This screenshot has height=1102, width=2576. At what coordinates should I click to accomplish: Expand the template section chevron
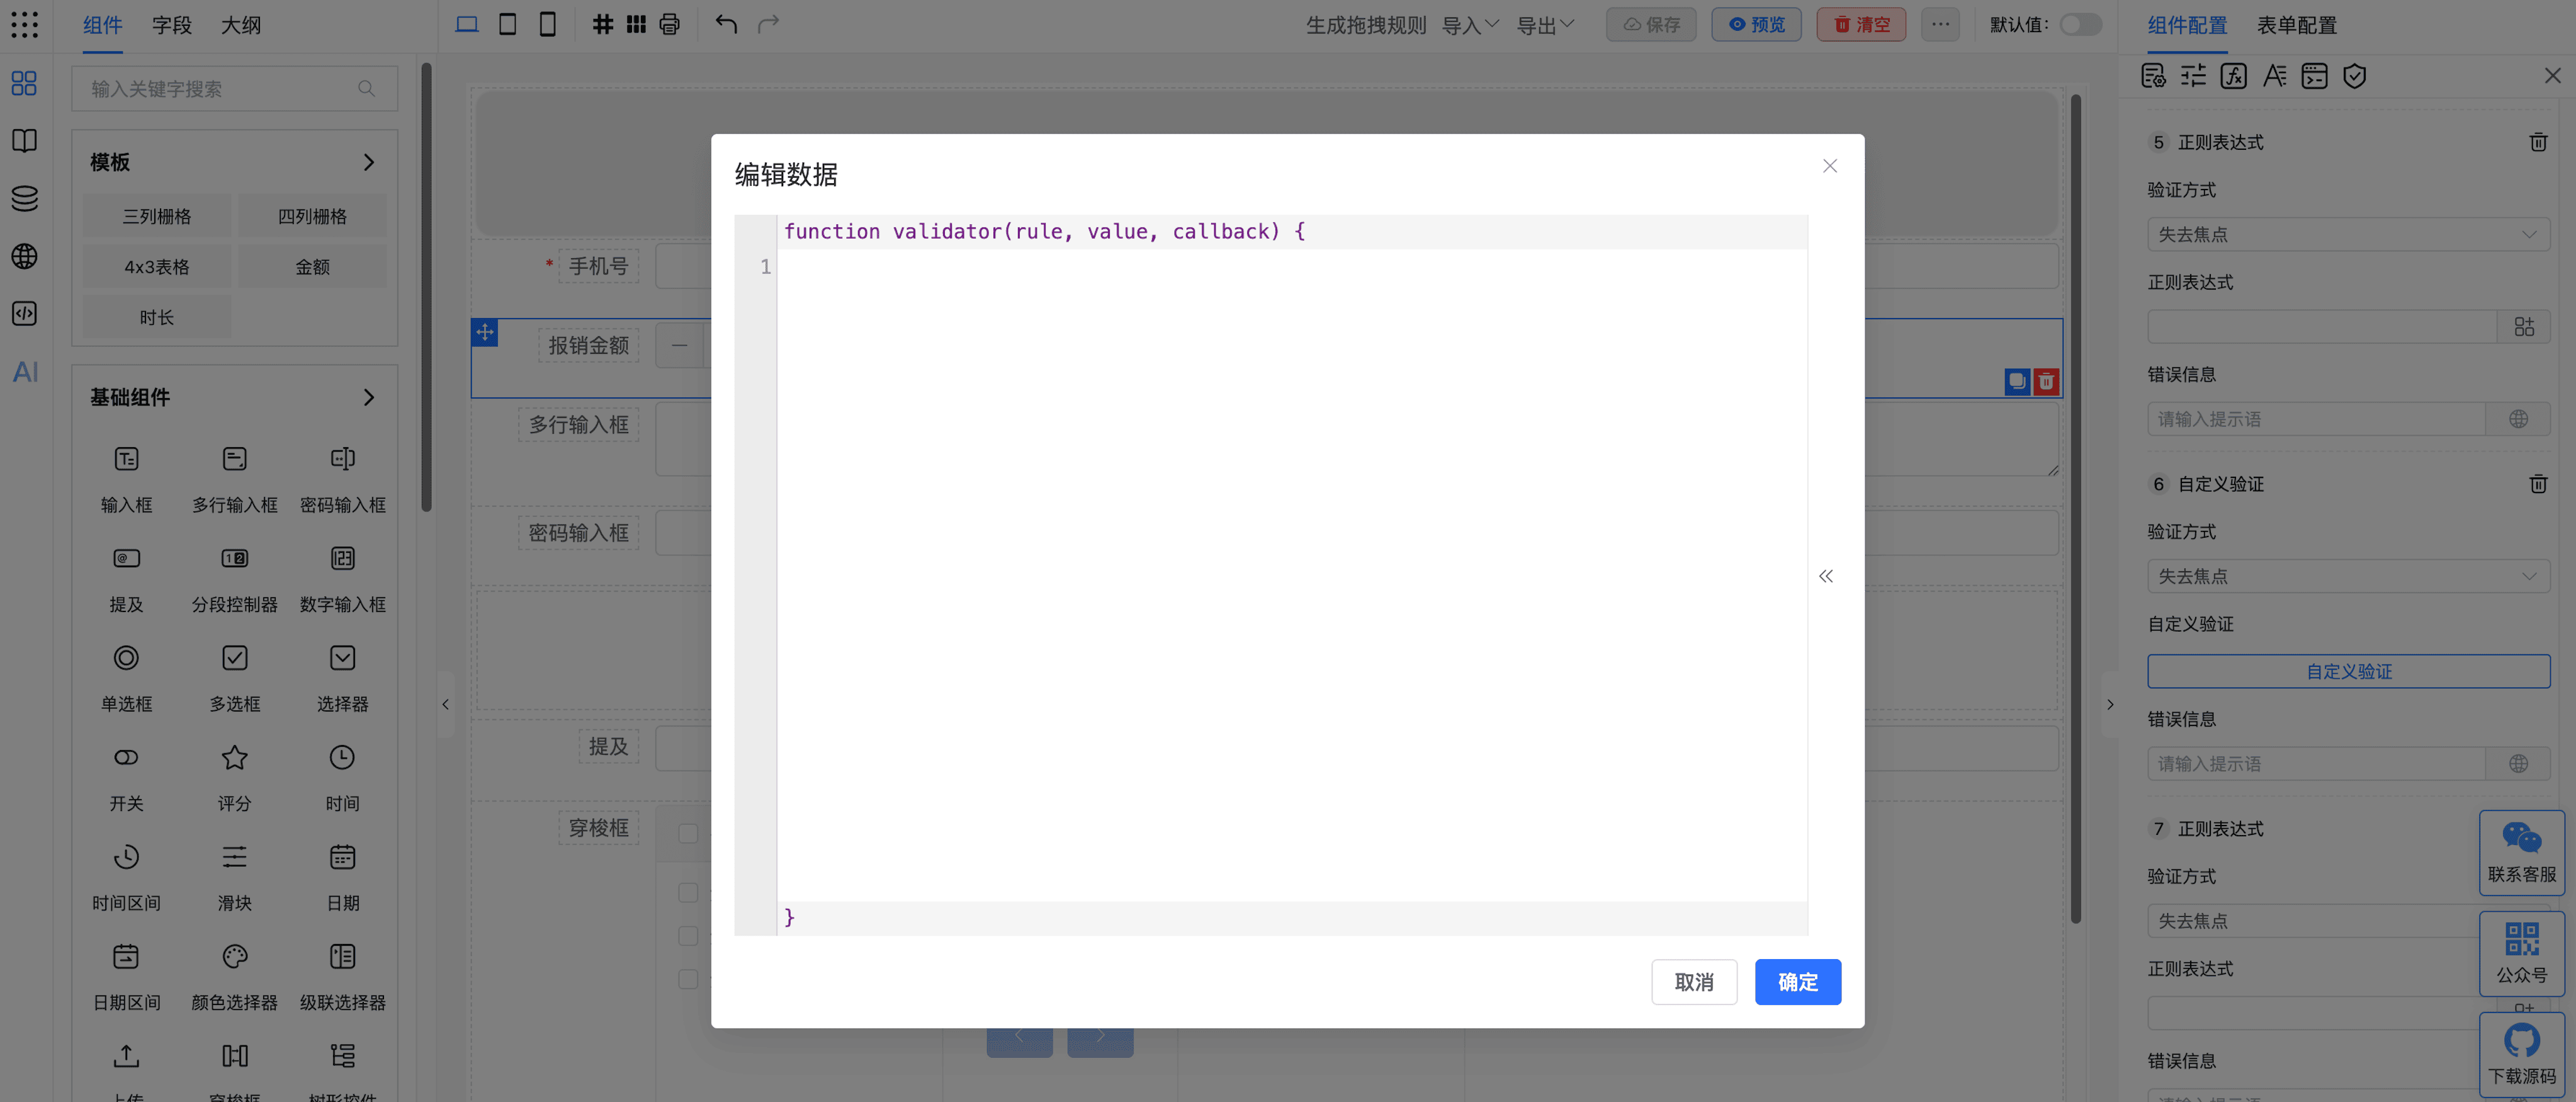coord(368,162)
